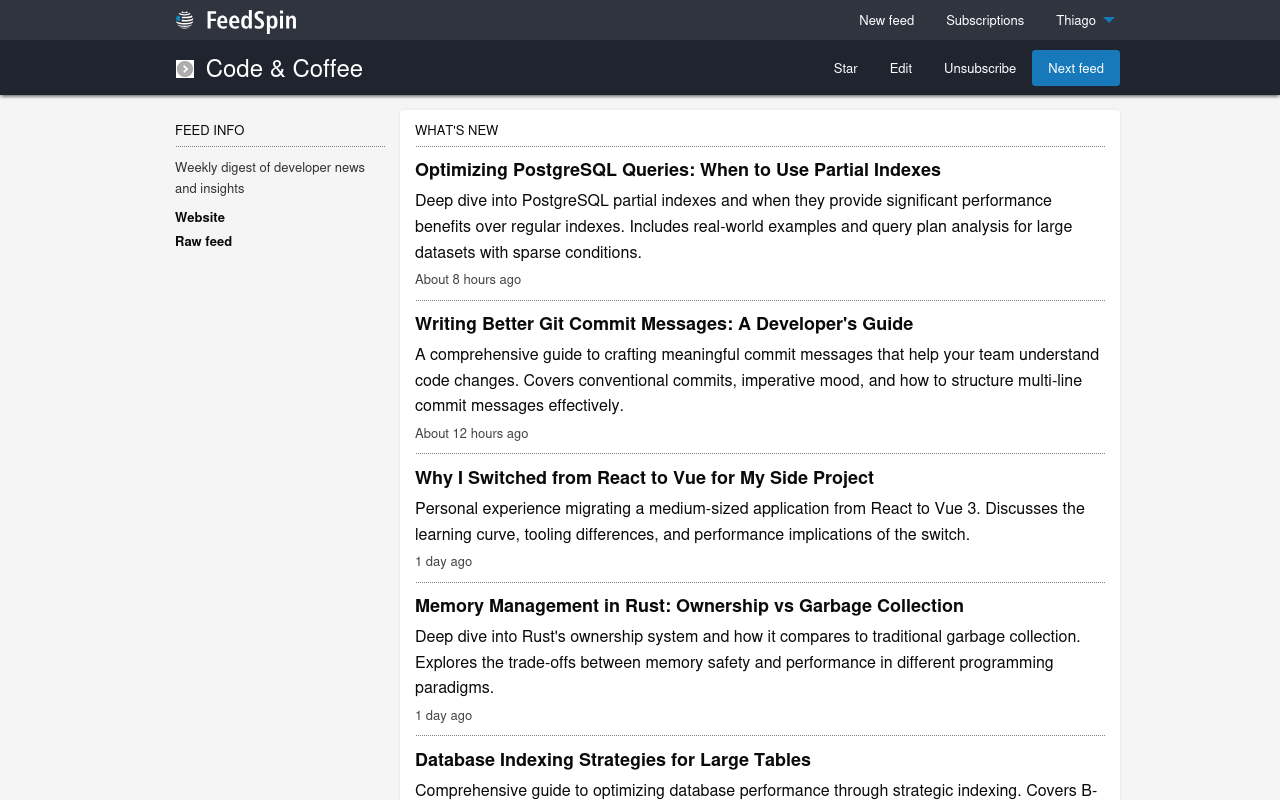Star the Code & Coffee feed
The image size is (1280, 800).
coord(845,68)
